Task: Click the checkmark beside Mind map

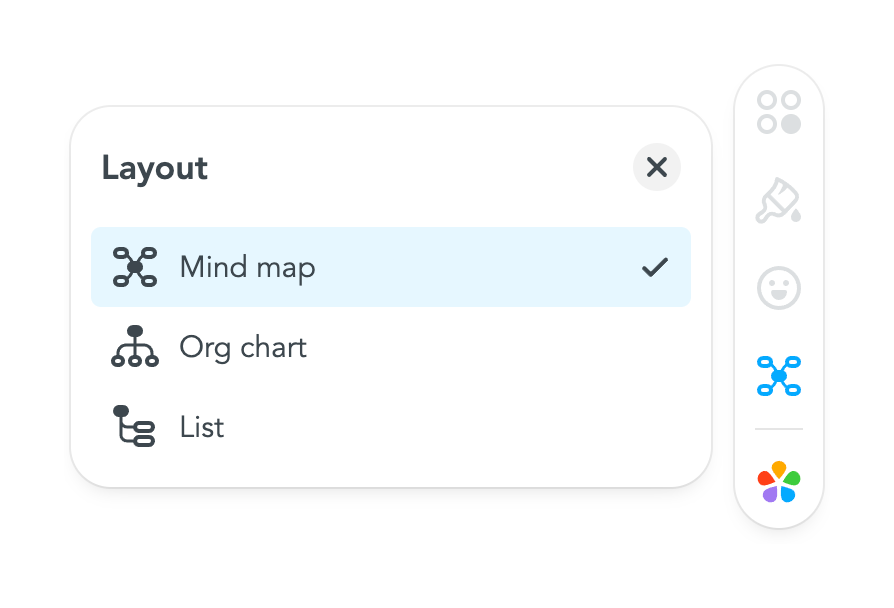Action: tap(656, 267)
